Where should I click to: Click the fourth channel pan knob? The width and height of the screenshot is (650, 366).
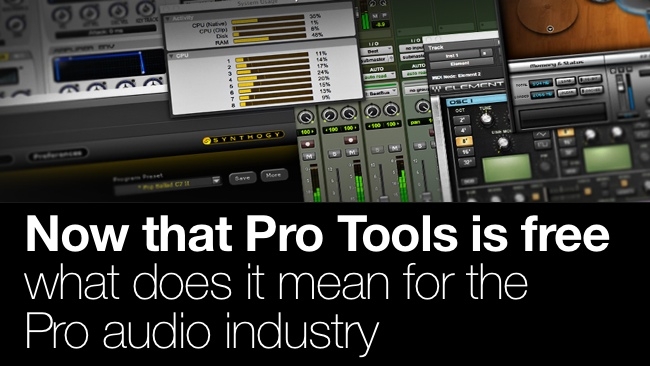[x=422, y=107]
